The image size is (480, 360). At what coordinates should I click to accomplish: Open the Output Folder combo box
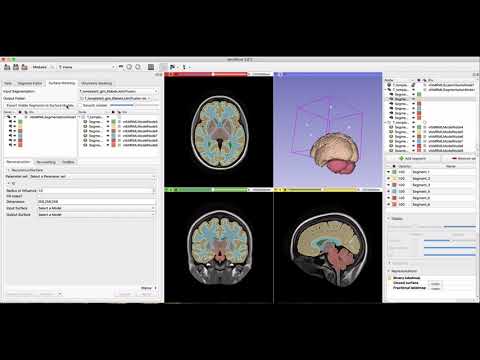pos(115,98)
